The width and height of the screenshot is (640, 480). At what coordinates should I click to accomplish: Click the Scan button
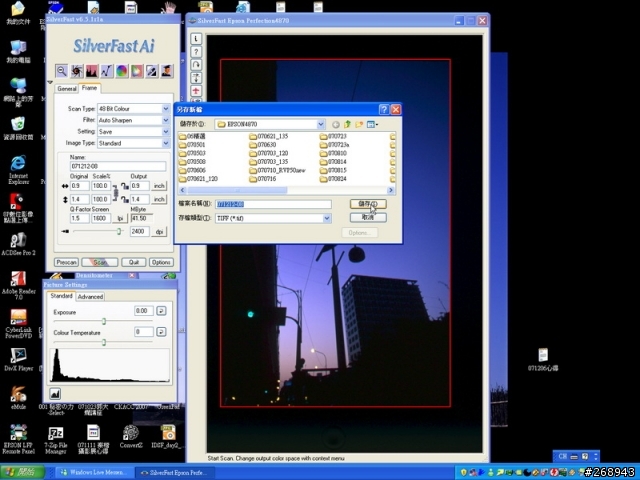pyautogui.click(x=100, y=262)
